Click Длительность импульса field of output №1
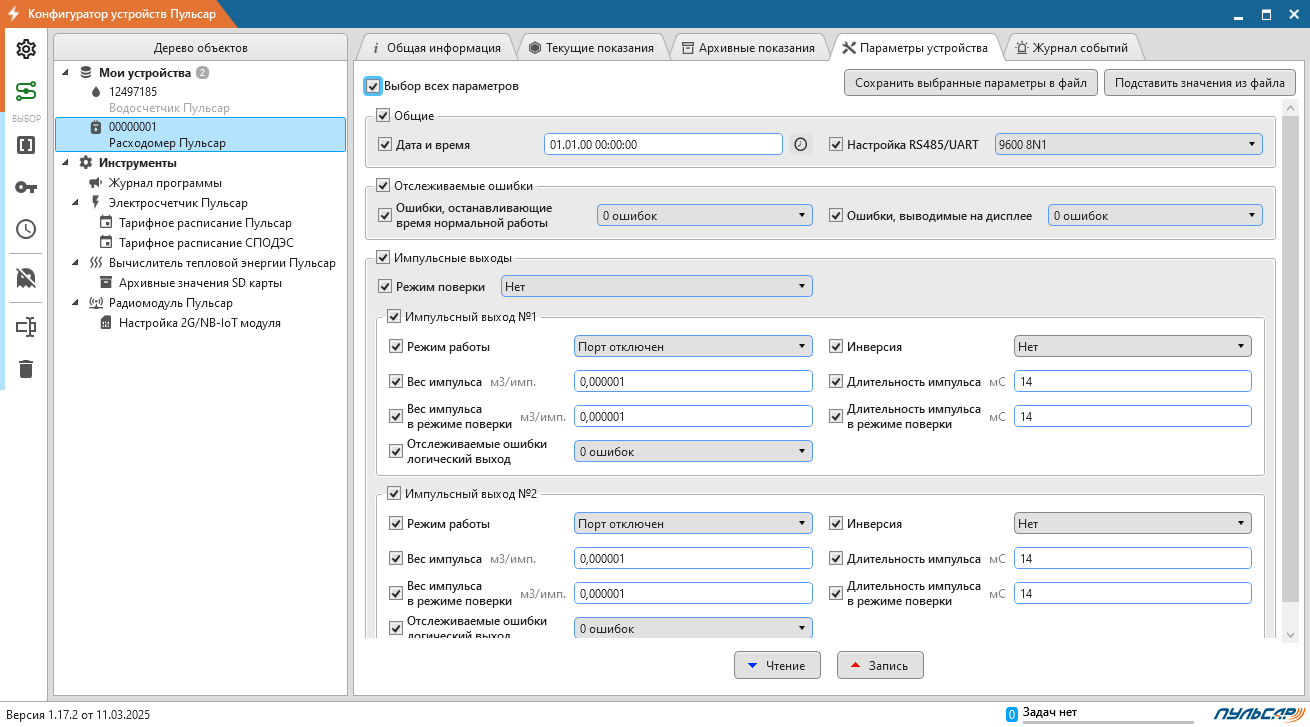 (x=1132, y=381)
